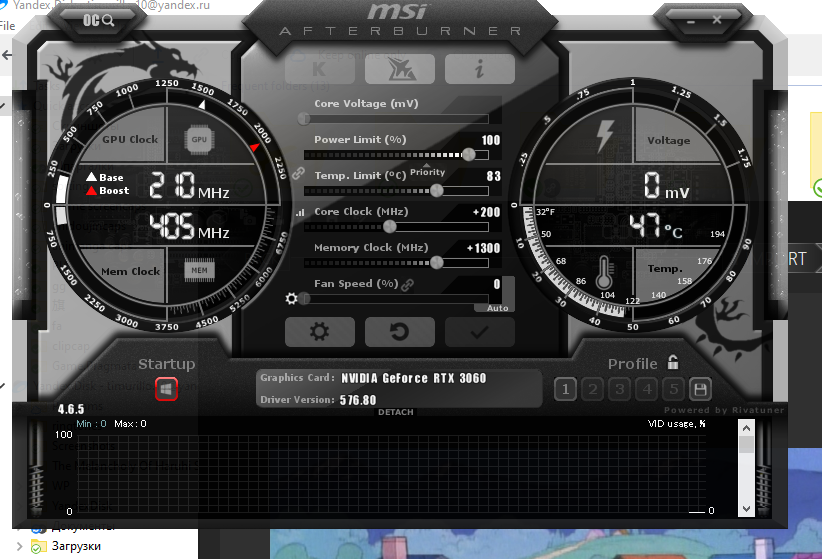Click the Temp. Limit Priority arrow

coord(426,165)
